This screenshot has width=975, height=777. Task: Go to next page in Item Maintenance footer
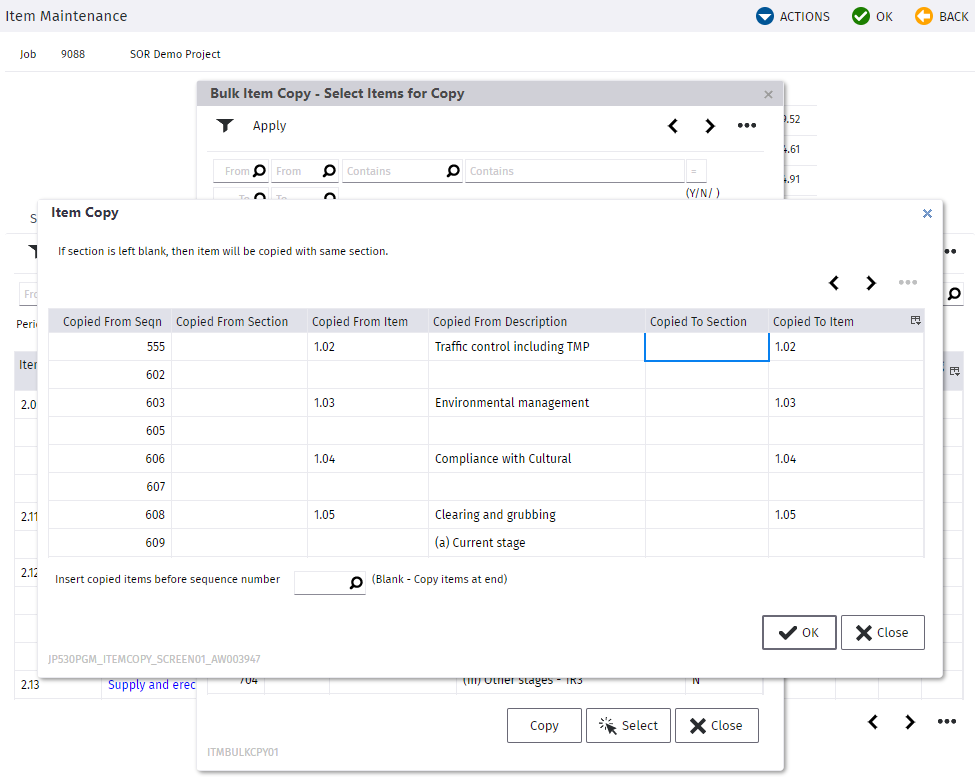pos(910,722)
